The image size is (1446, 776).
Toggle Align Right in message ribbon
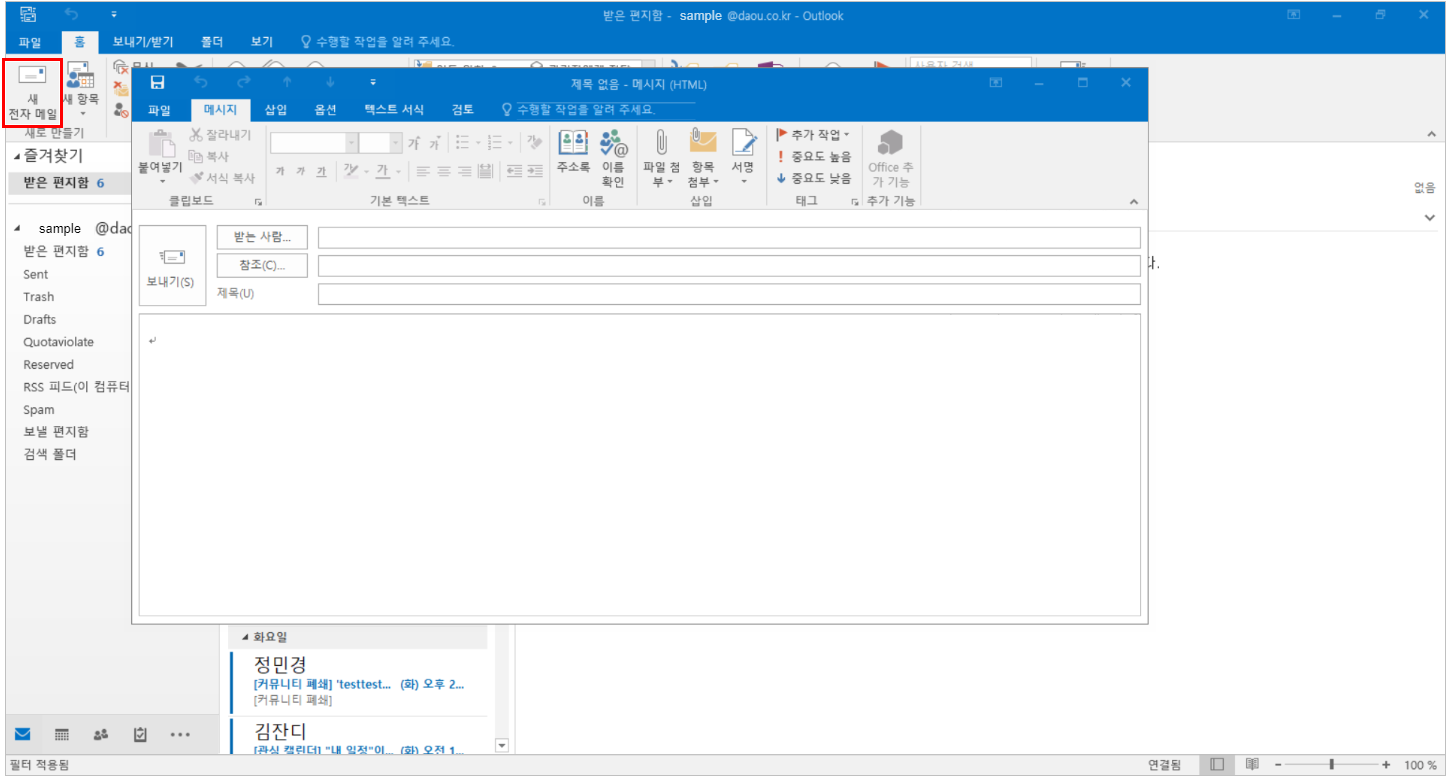coord(465,171)
